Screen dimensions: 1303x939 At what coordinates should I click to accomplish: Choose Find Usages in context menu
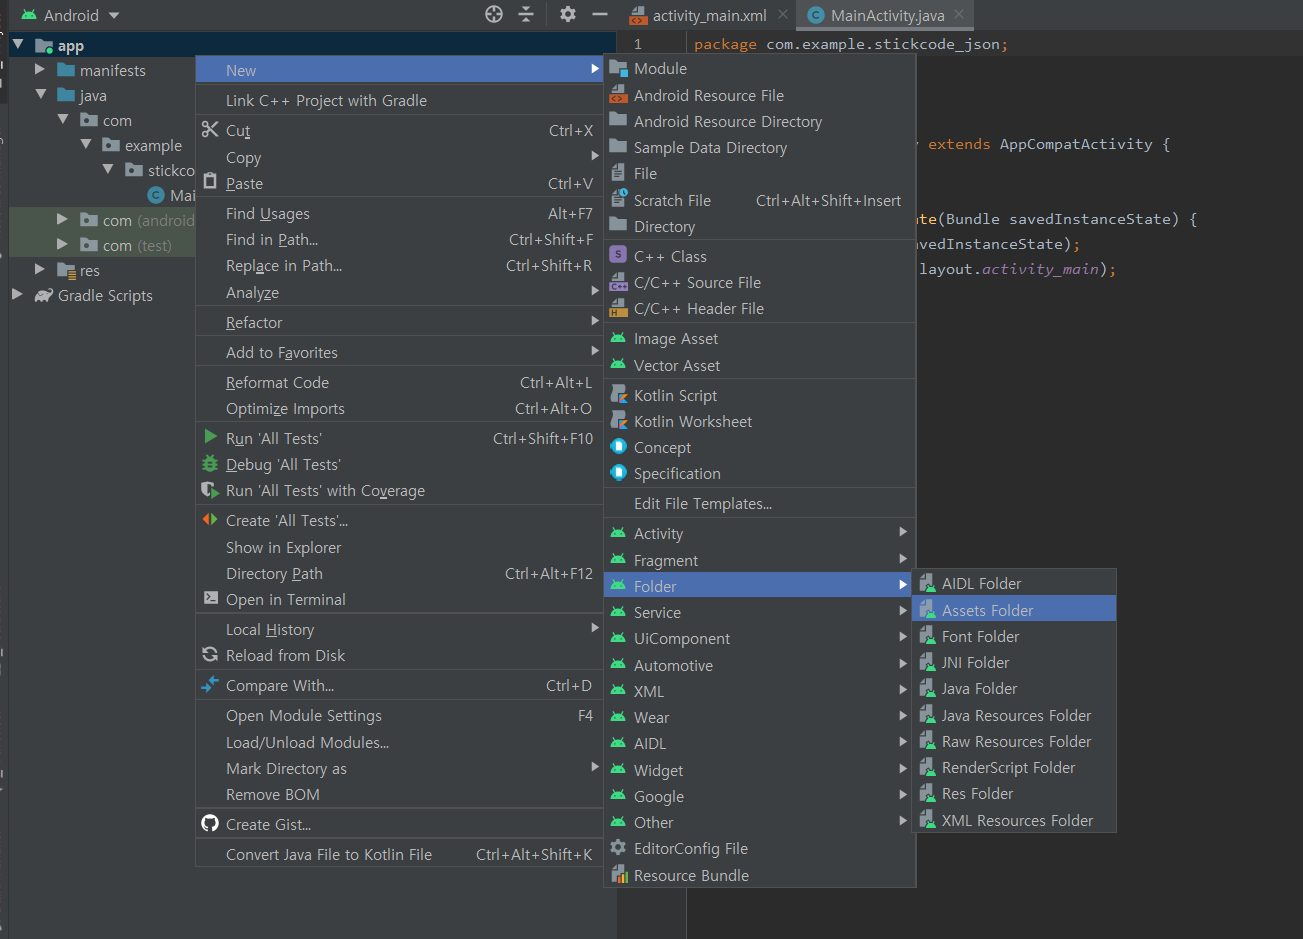pyautogui.click(x=399, y=213)
